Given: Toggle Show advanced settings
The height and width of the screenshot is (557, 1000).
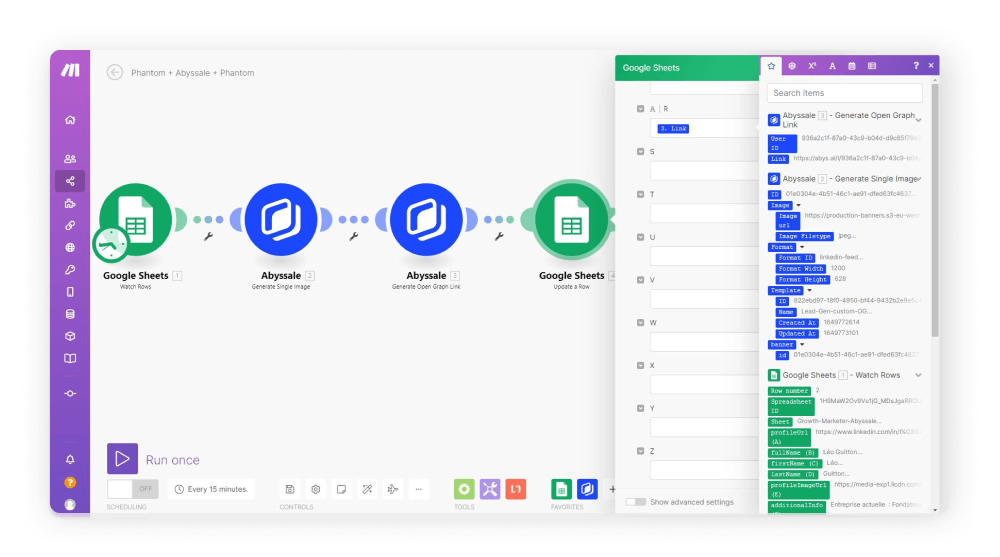Looking at the screenshot, I should tap(636, 502).
